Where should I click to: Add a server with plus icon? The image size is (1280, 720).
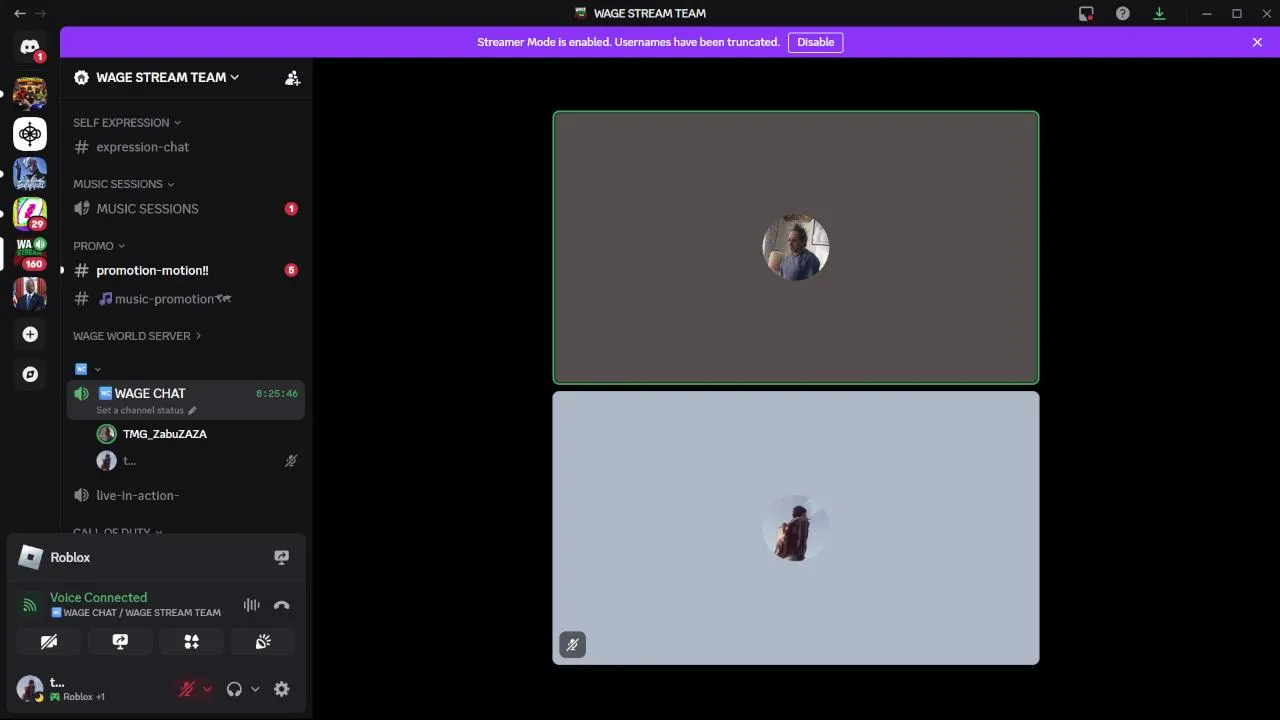point(30,334)
